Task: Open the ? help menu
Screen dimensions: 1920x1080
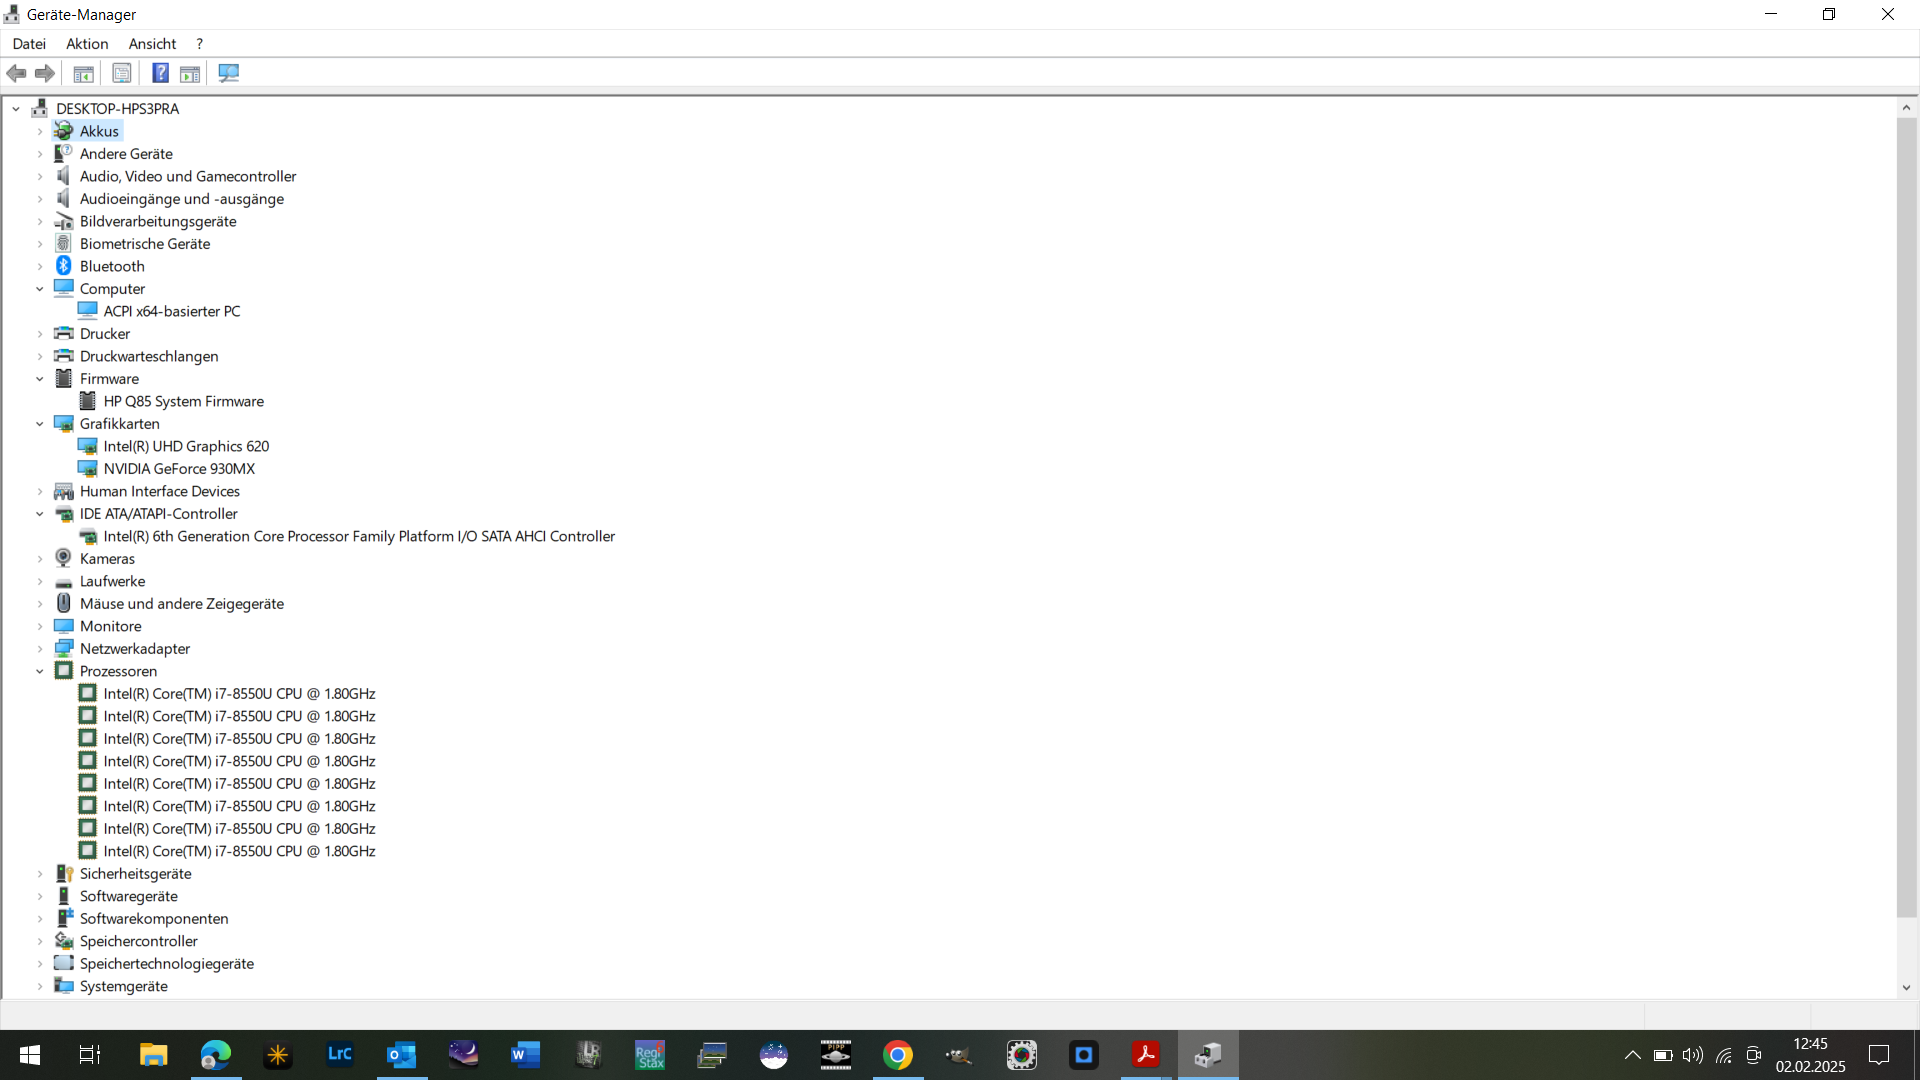Action: (200, 44)
